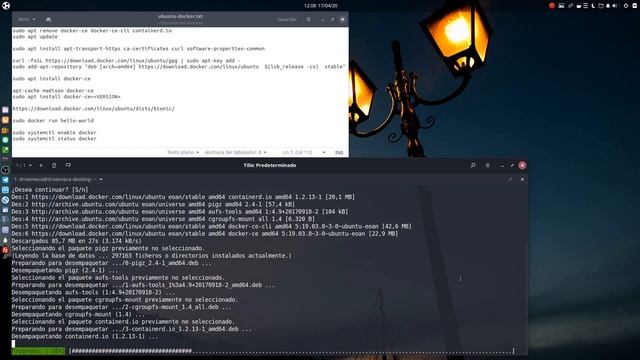Screen dimensions: 640x360
Task: Click 'sudo systemctl enable docker' line
Action: tap(54, 133)
